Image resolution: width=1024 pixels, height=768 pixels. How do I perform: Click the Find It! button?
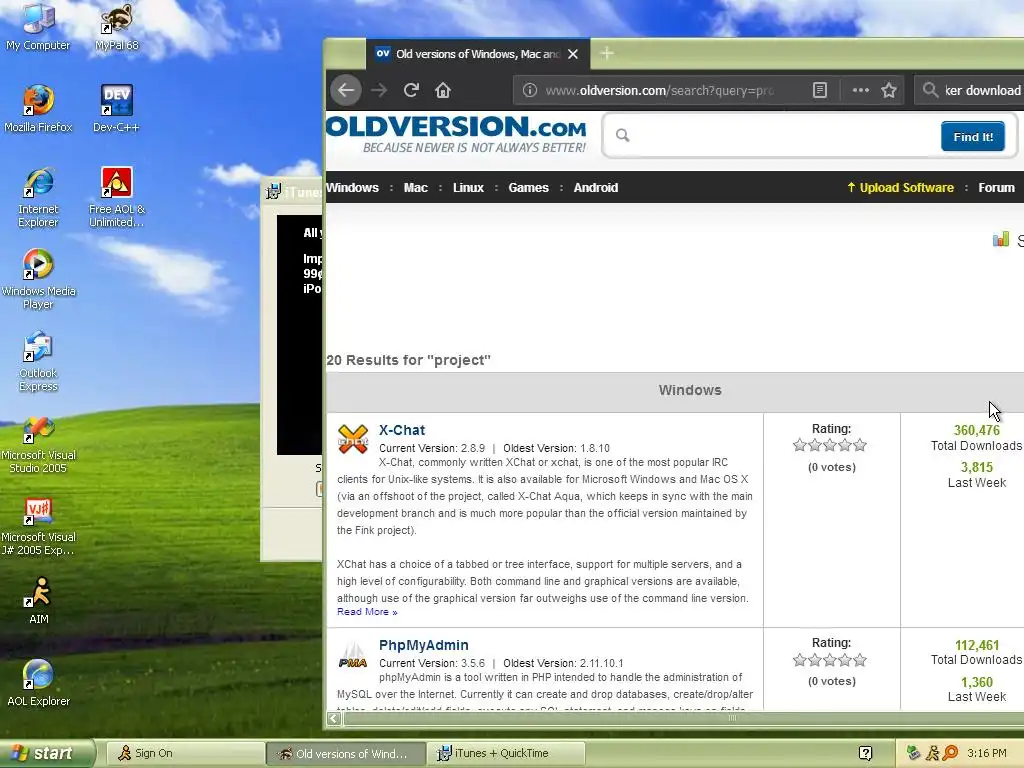click(972, 136)
